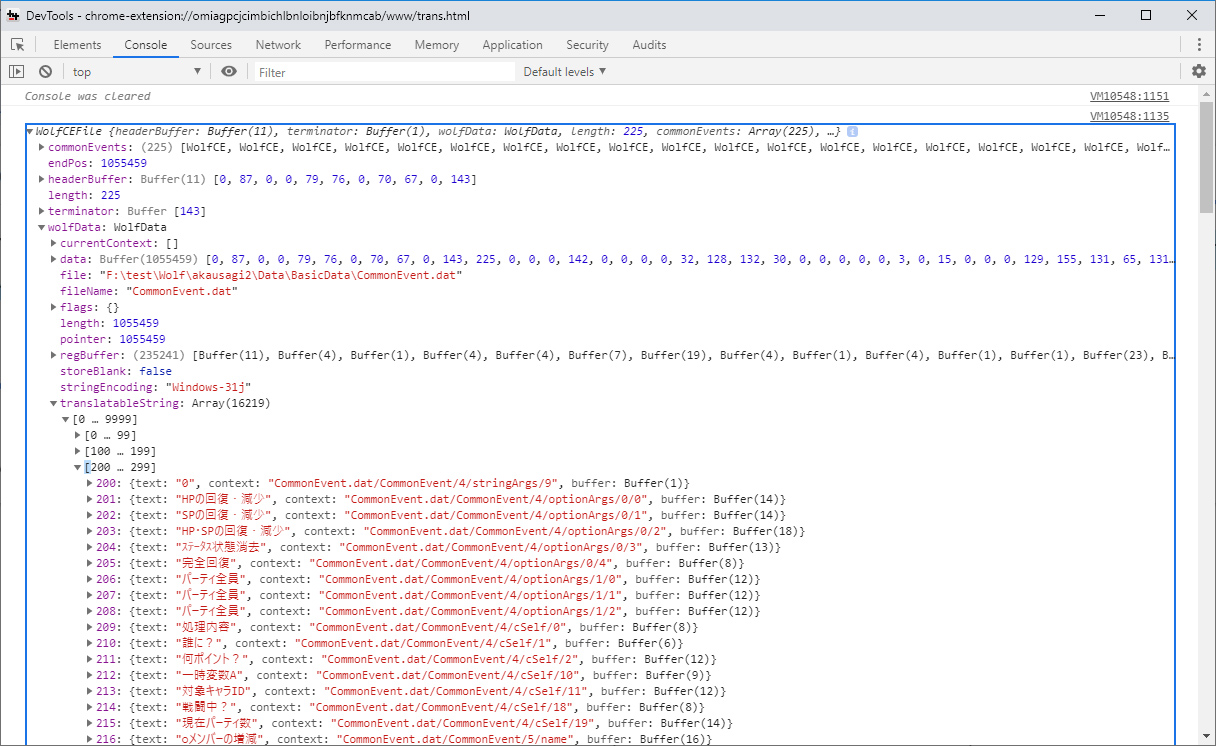Open source link VM10548:1135
This screenshot has width=1216, height=746.
[x=1129, y=117]
